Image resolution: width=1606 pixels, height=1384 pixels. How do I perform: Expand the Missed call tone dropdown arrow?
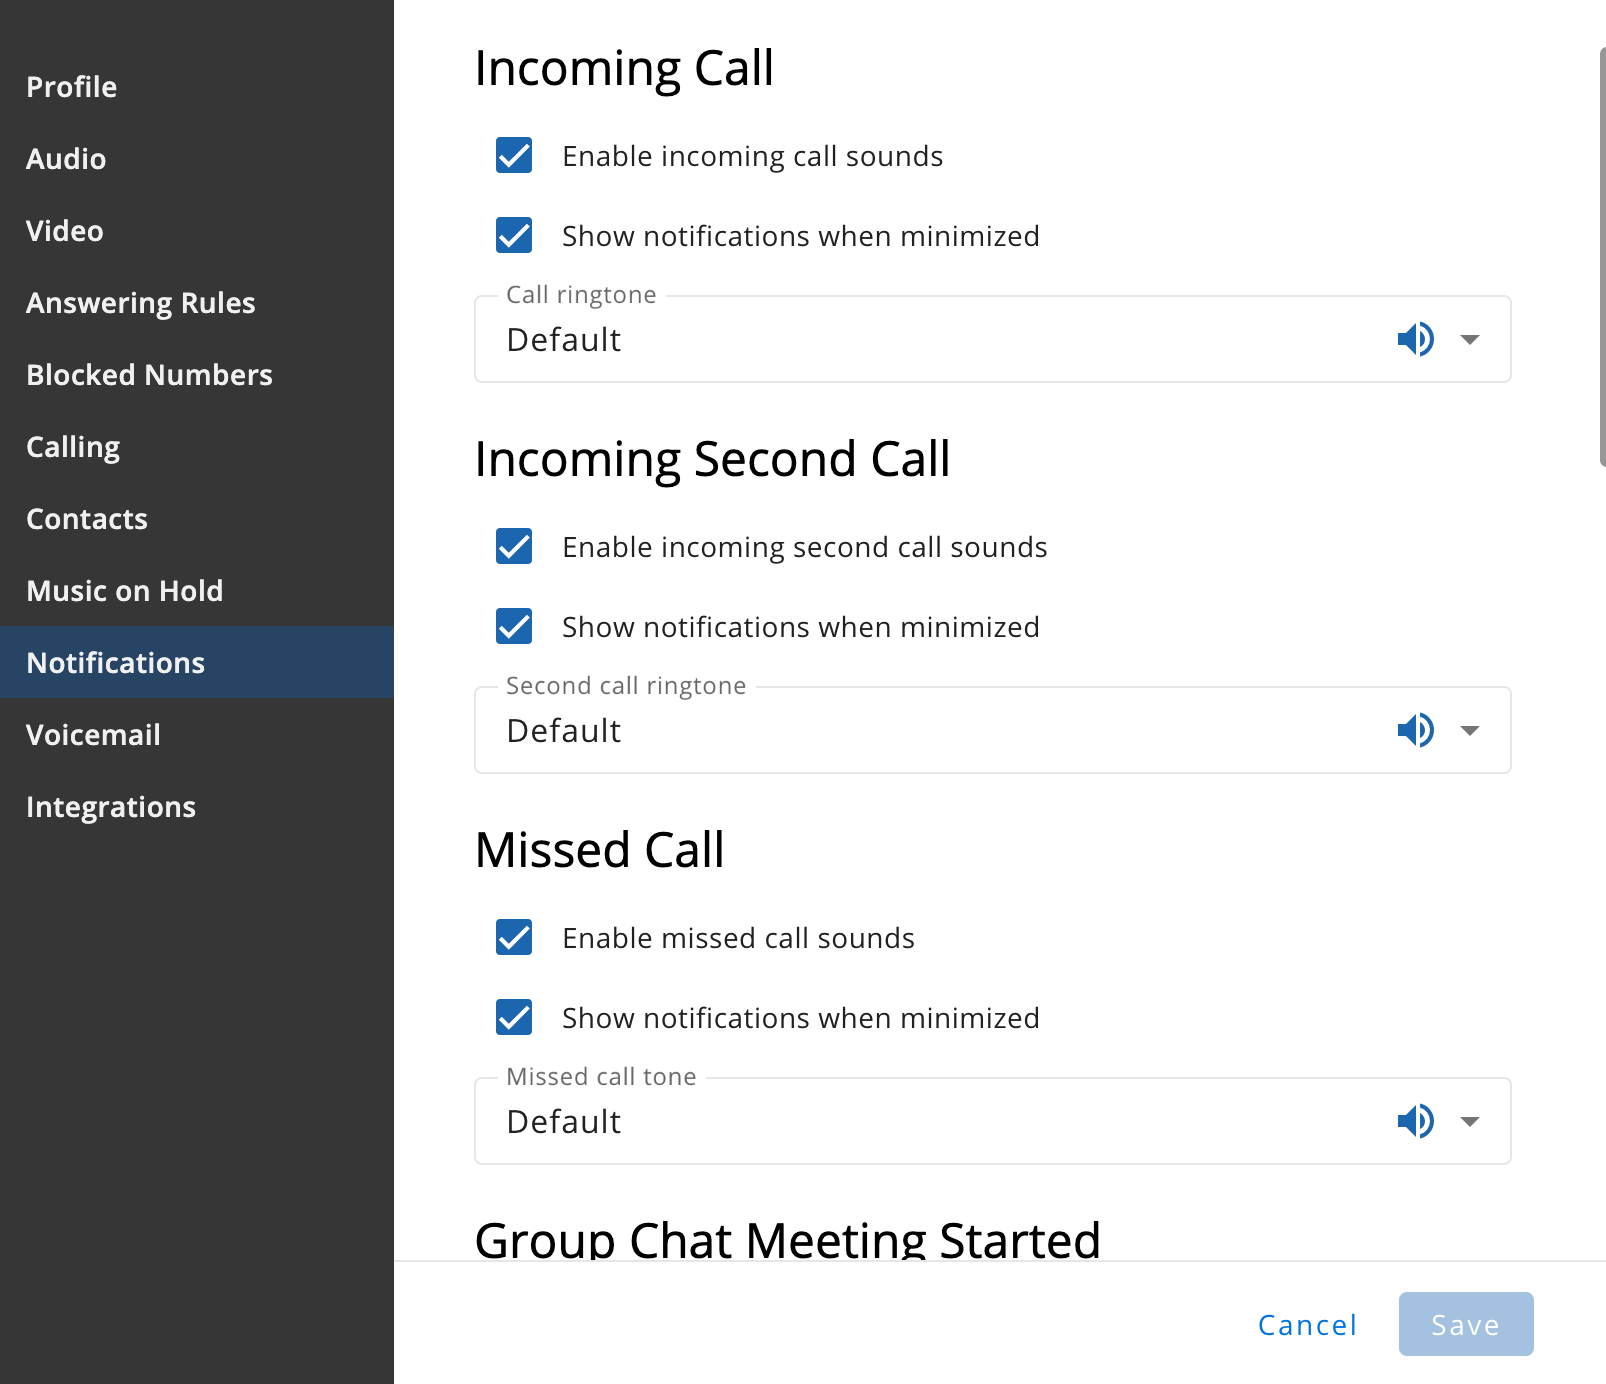pos(1470,1122)
